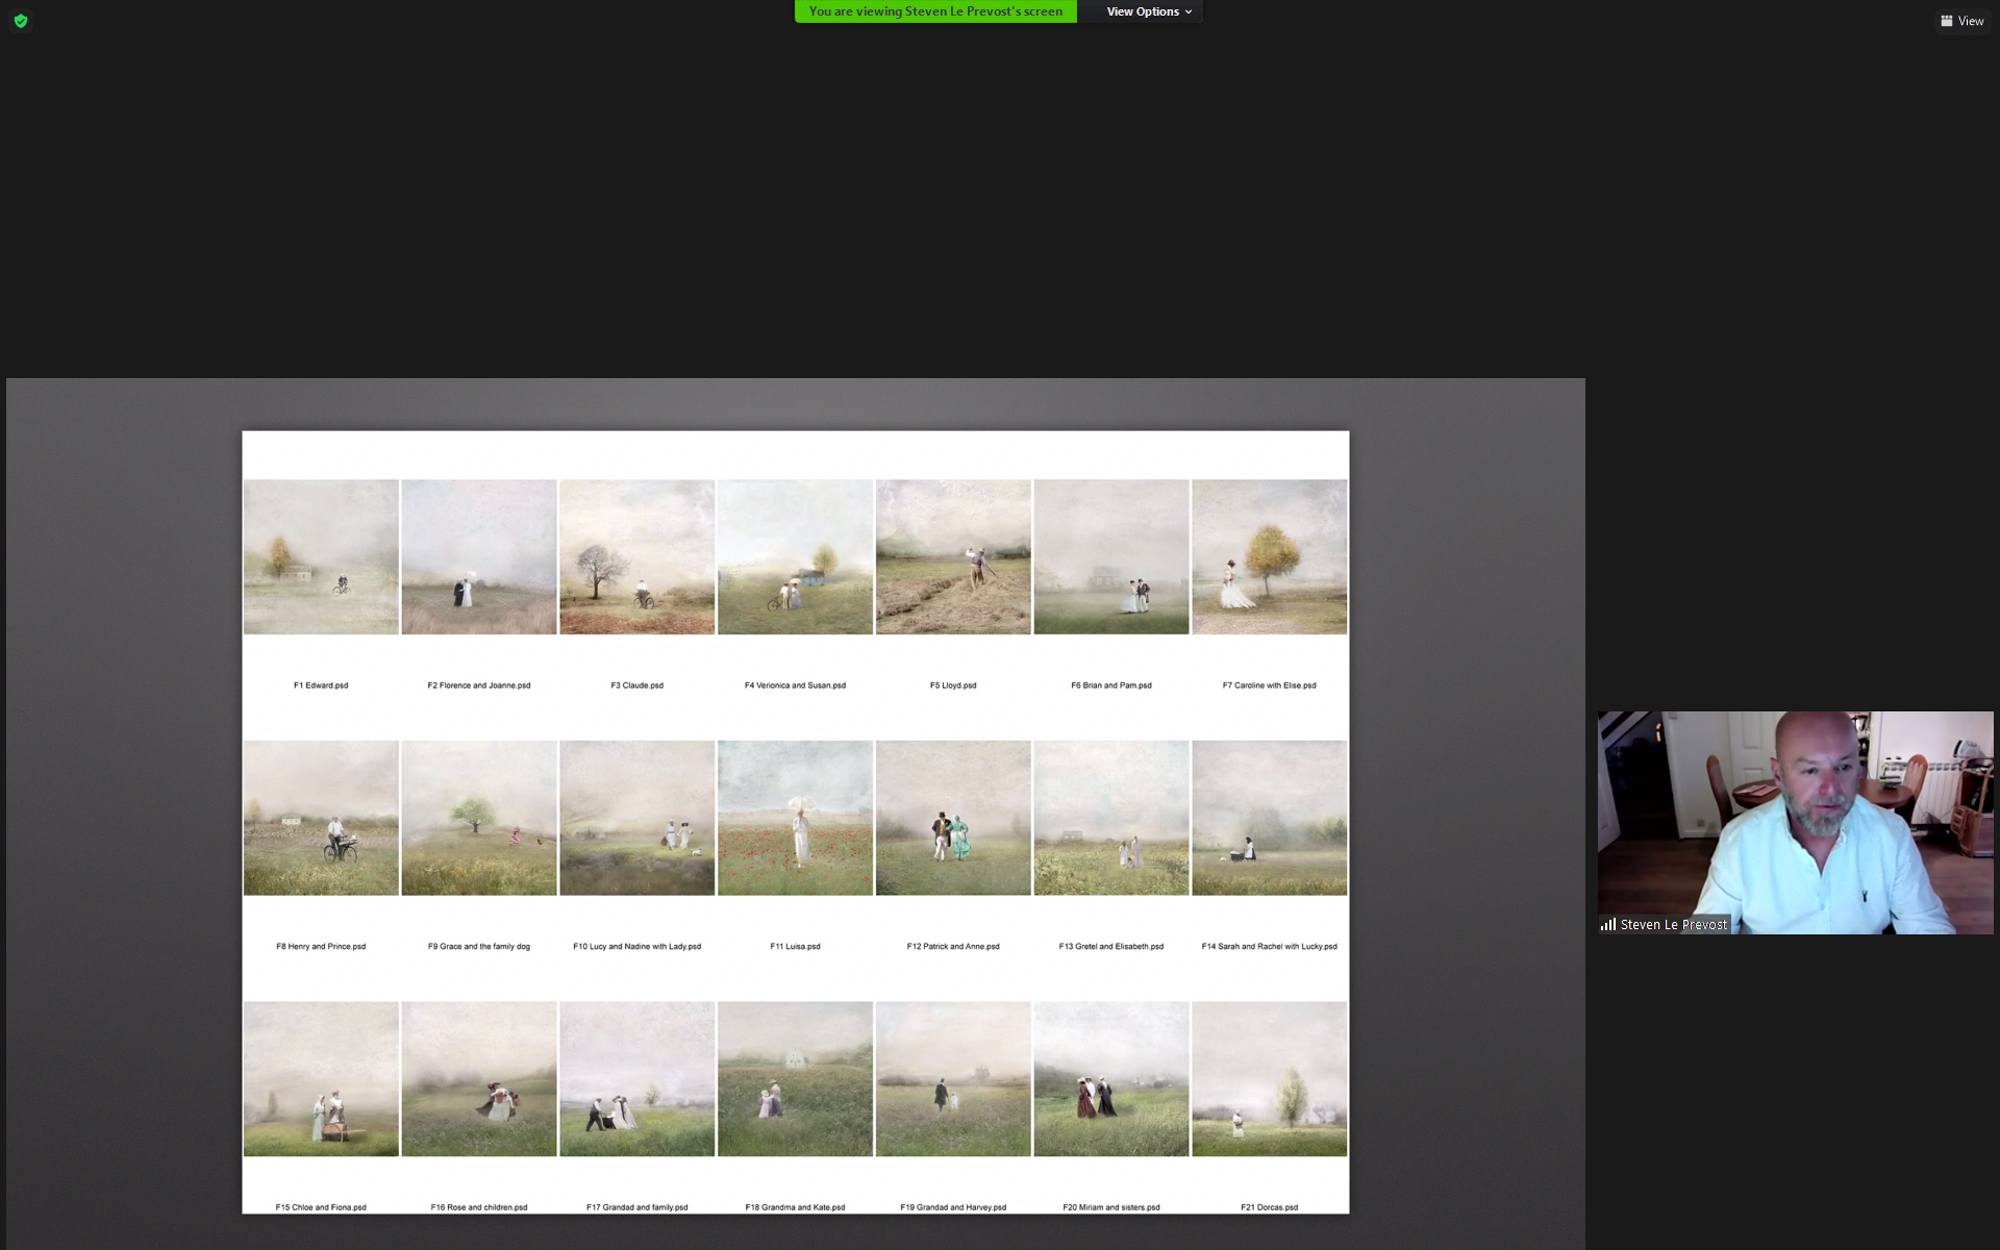Click Steven Le Prevost's video tile
2000x1250 pixels.
click(x=1795, y=822)
